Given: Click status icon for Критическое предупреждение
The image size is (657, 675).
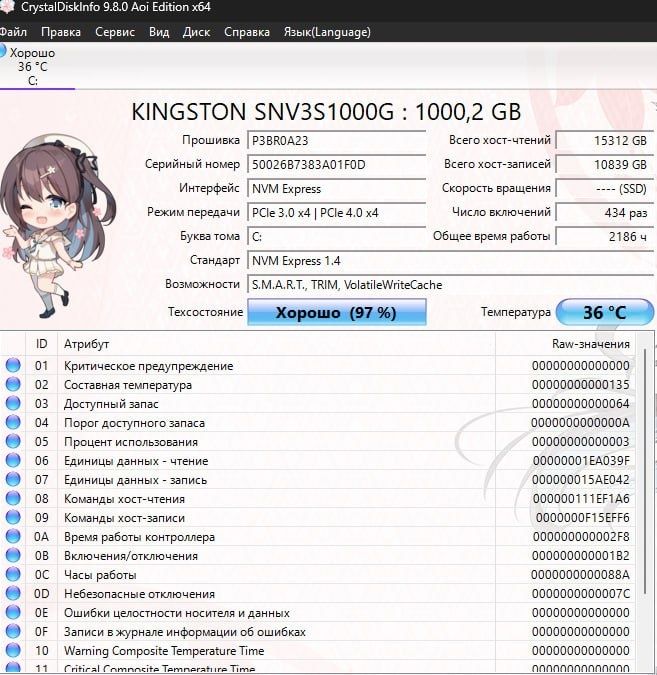Looking at the screenshot, I should click(x=13, y=365).
